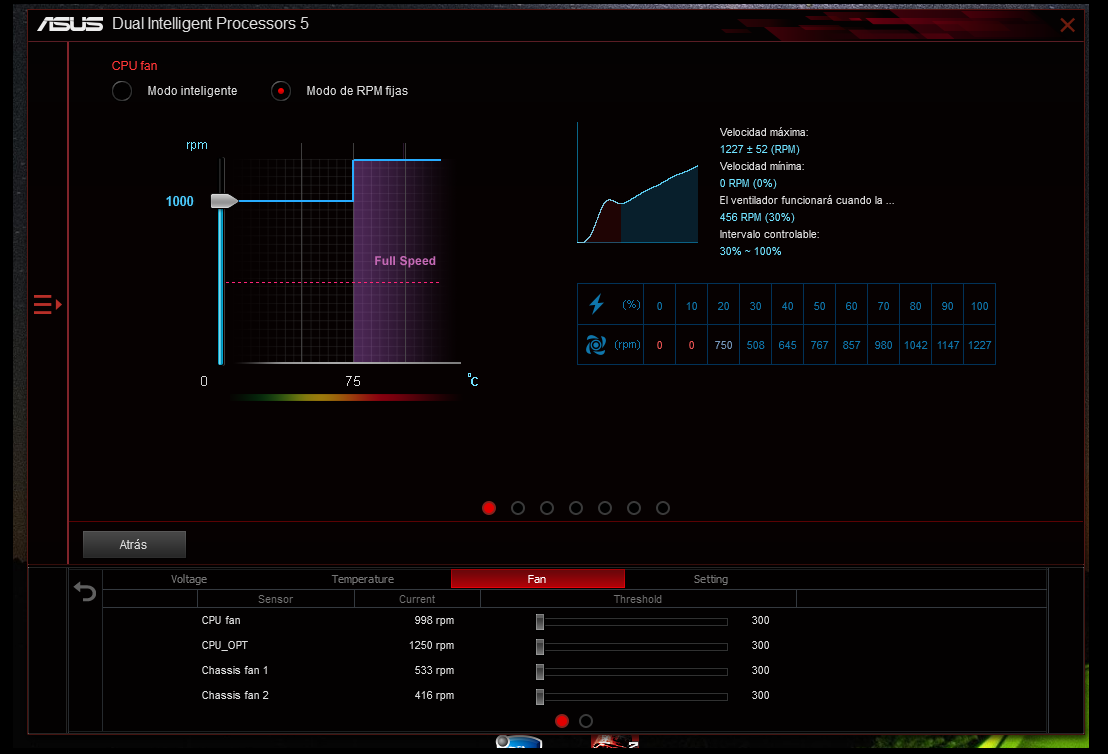Screen dimensions: 1108x754
Task: Click CPU_OPT sensor row label
Action: tap(225, 645)
